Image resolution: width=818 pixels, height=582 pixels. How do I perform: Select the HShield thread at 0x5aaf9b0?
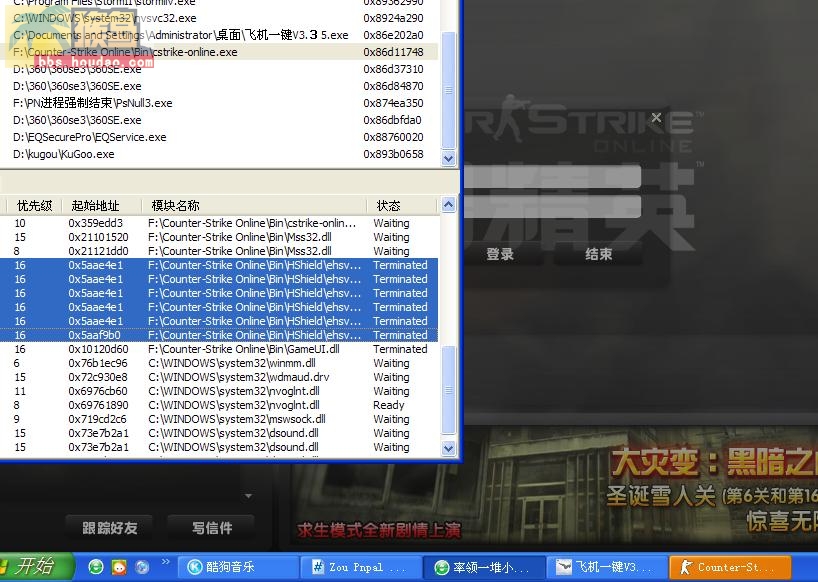point(219,335)
